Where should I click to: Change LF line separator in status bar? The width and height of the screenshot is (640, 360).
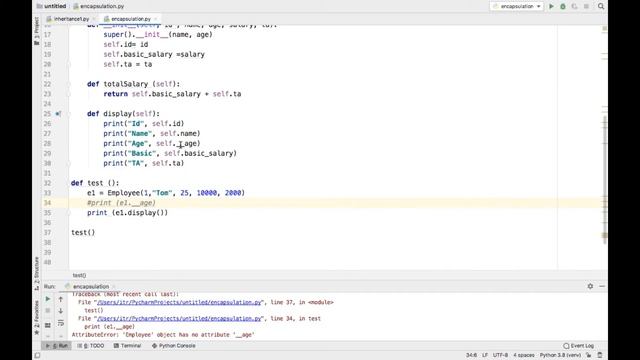point(485,355)
